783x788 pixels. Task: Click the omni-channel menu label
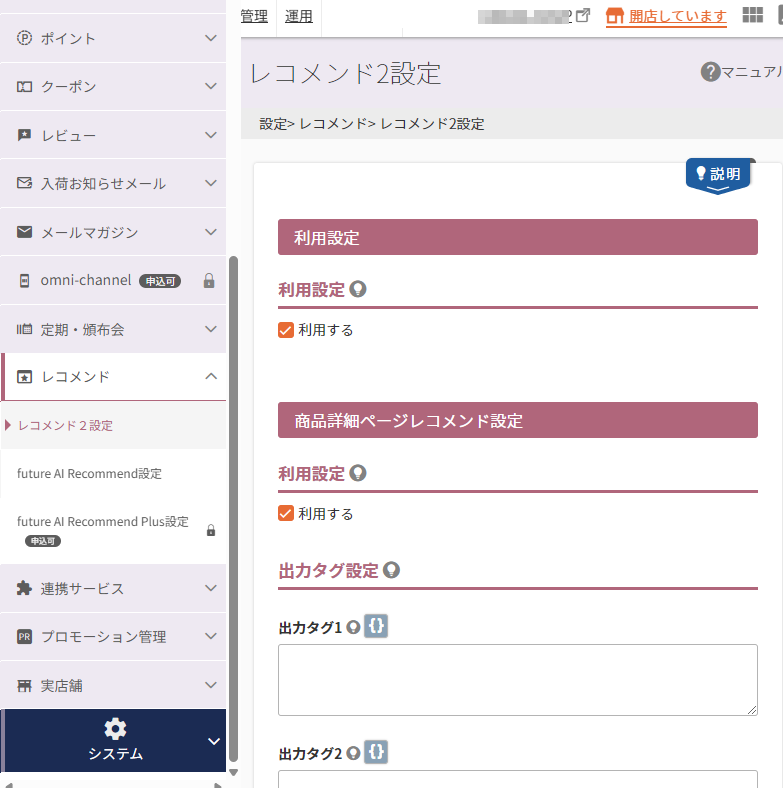click(x=86, y=280)
